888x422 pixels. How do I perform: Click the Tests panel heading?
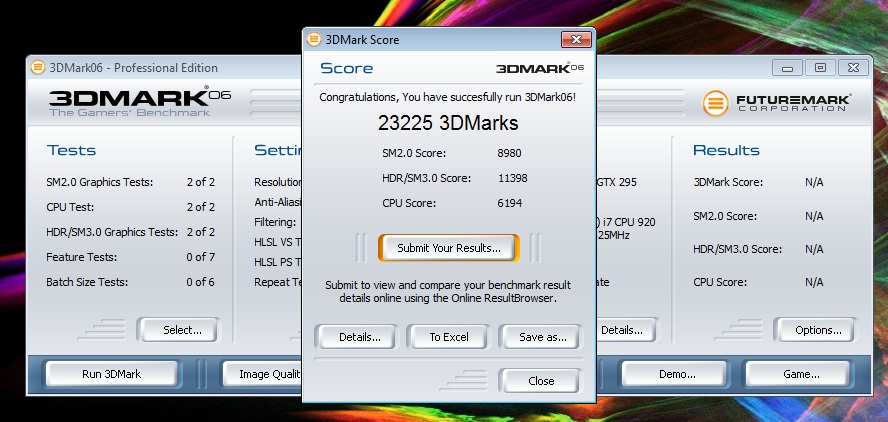point(71,150)
